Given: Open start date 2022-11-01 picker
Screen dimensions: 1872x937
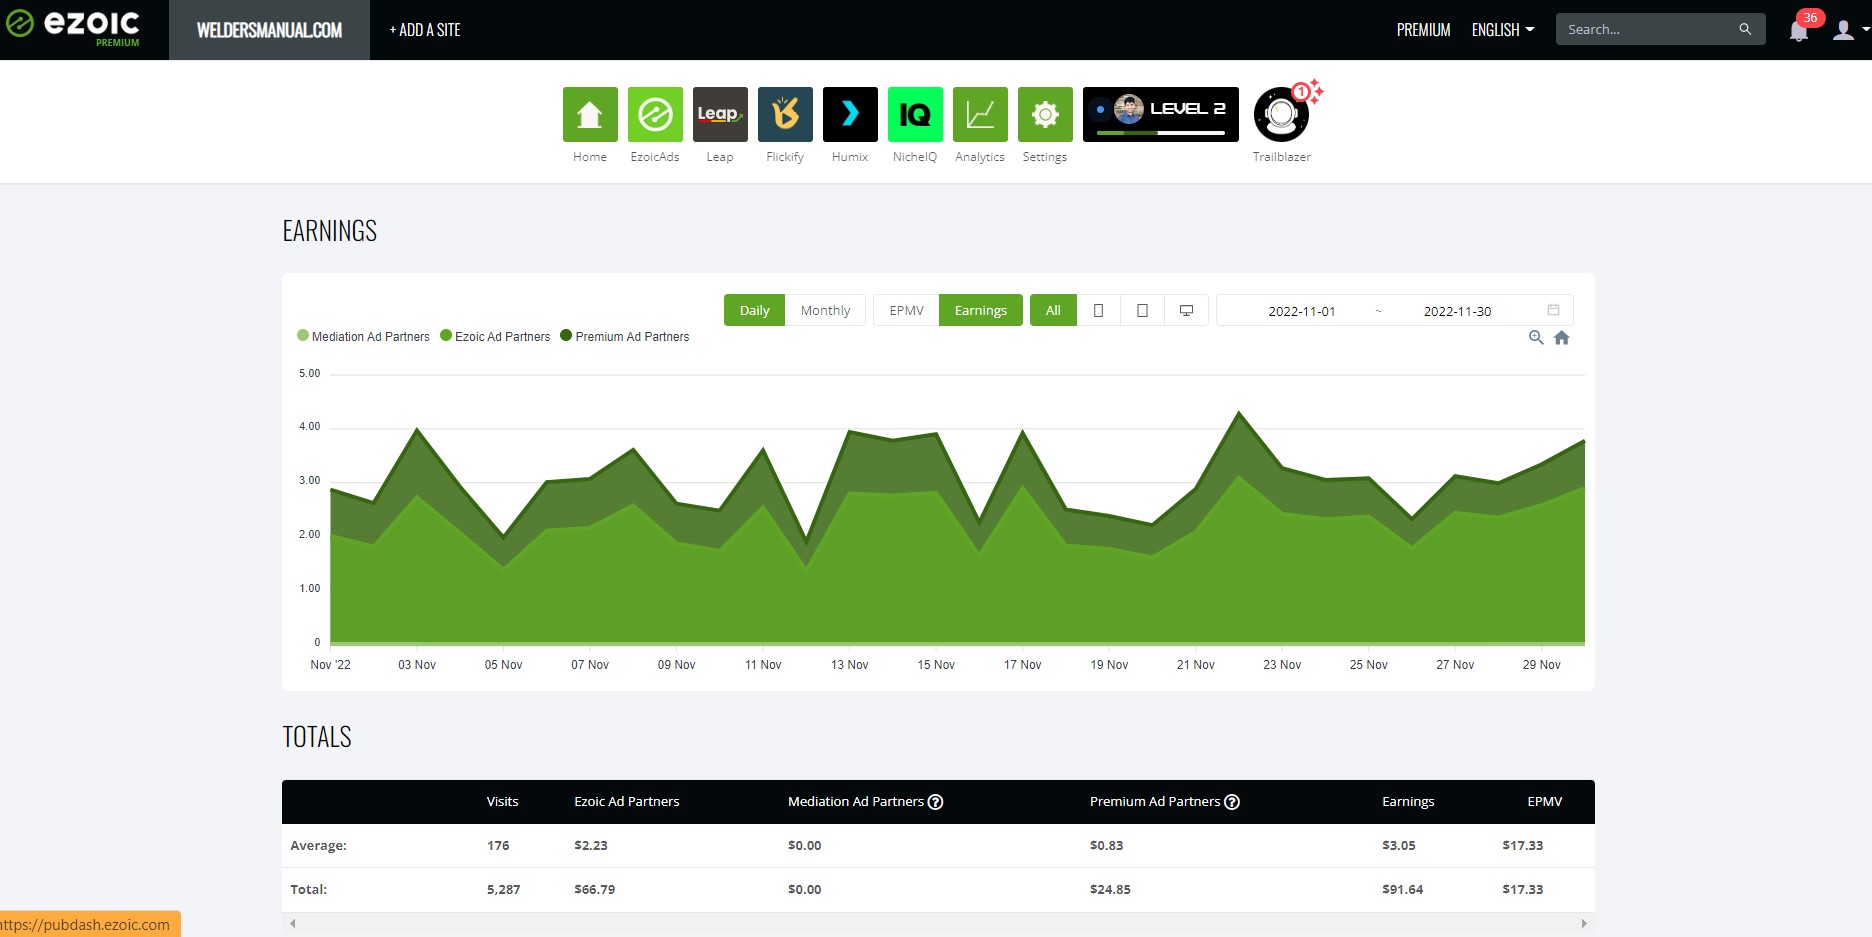Looking at the screenshot, I should coord(1301,311).
